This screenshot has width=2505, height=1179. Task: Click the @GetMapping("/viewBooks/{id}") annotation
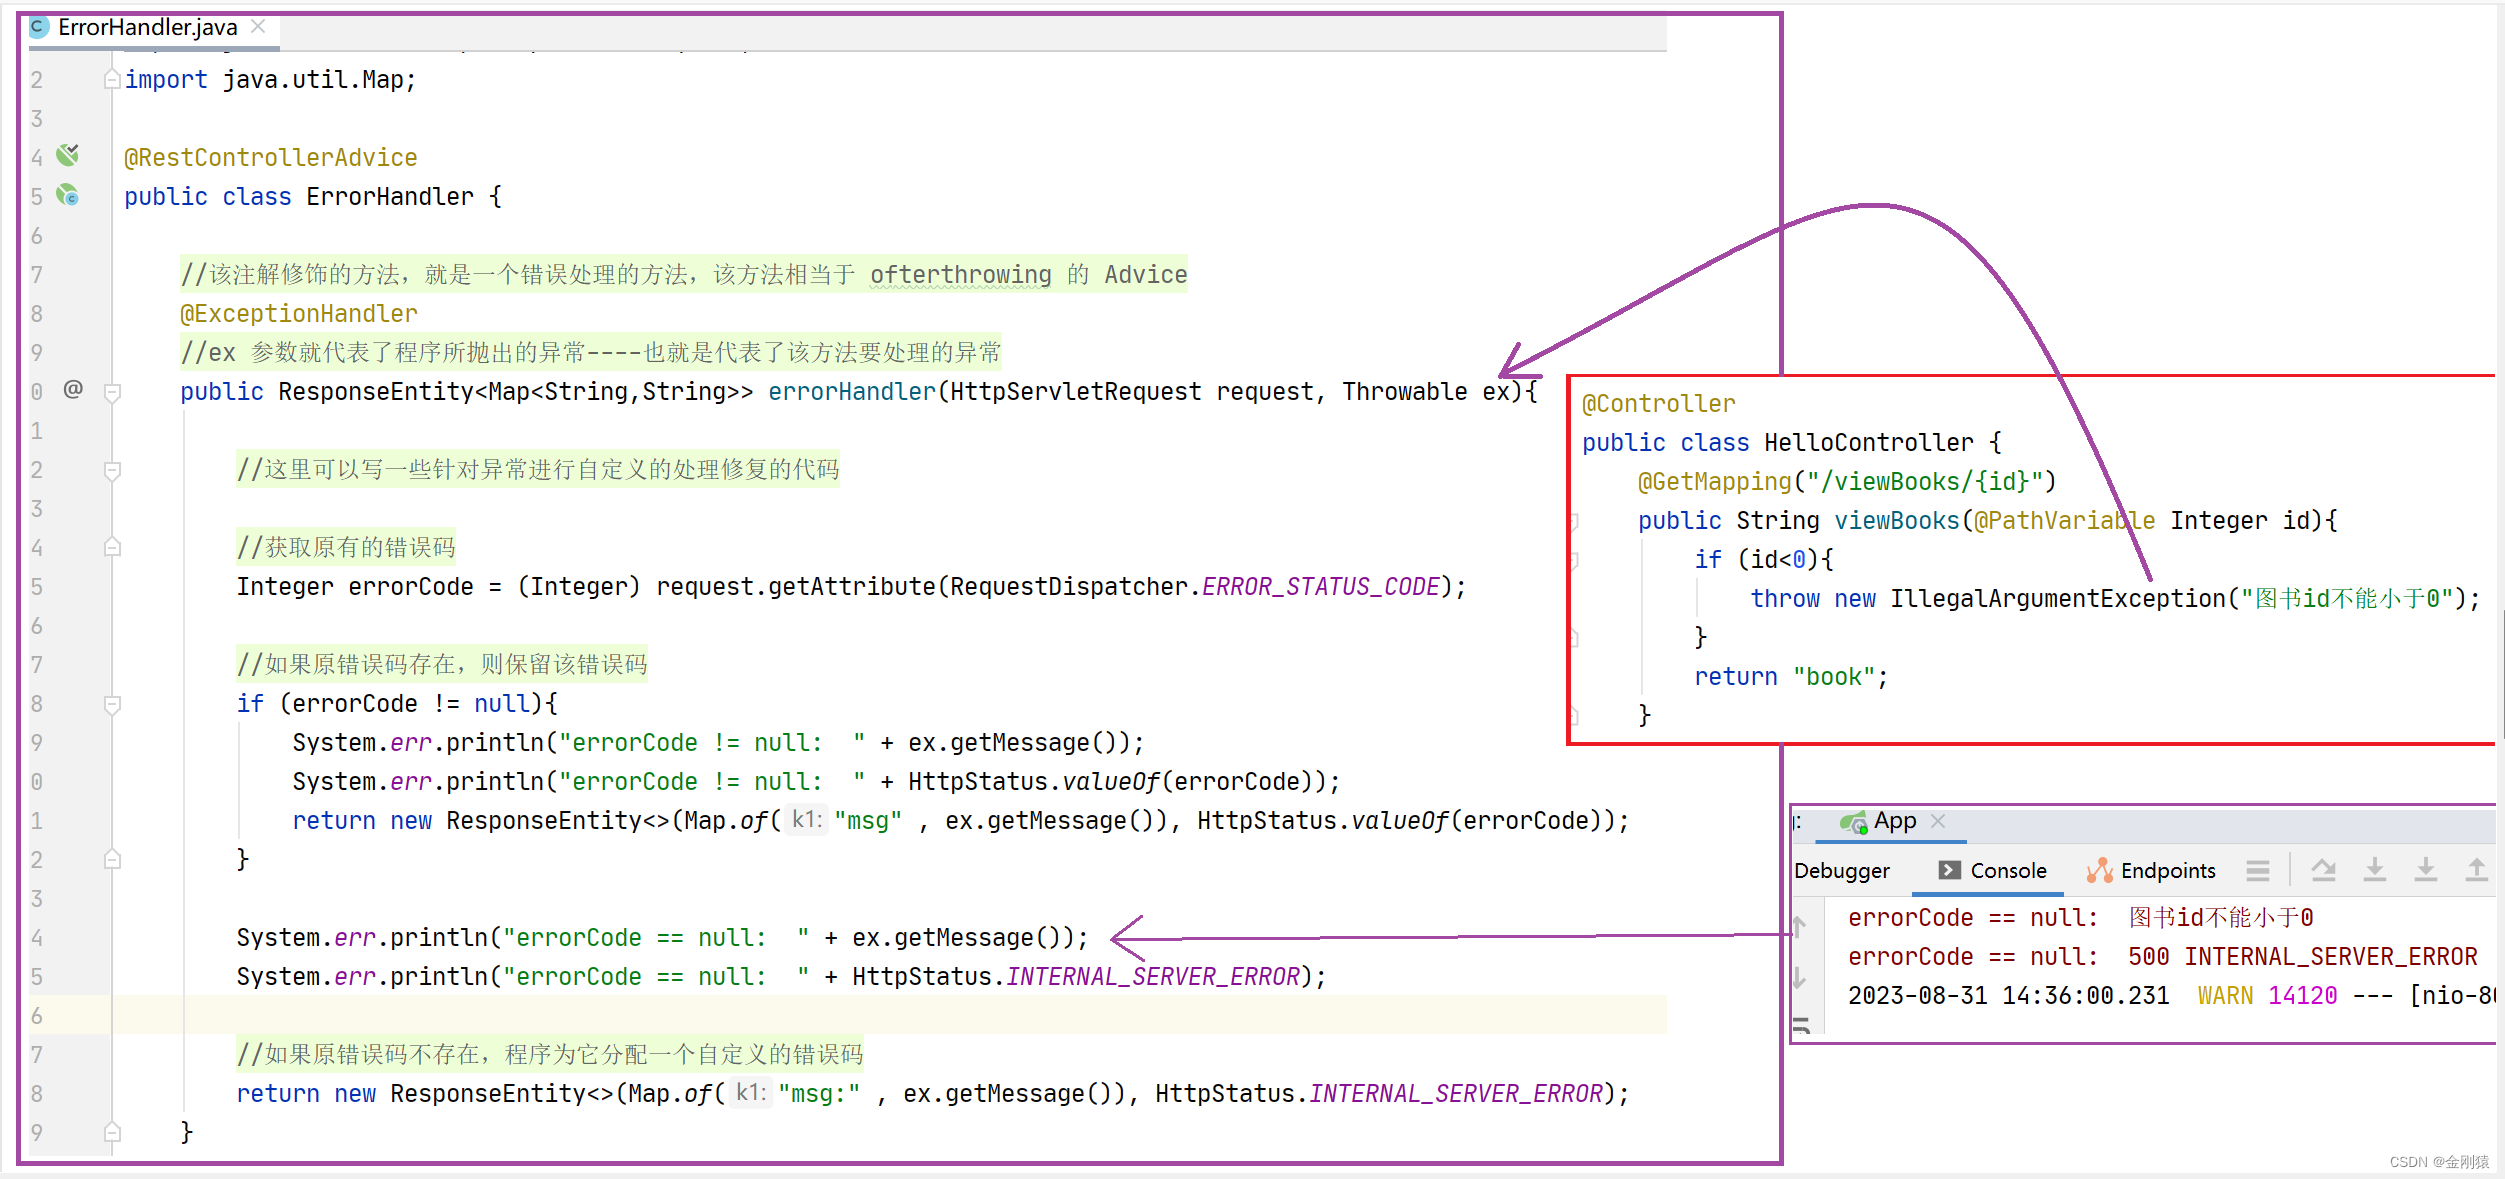click(x=1847, y=482)
